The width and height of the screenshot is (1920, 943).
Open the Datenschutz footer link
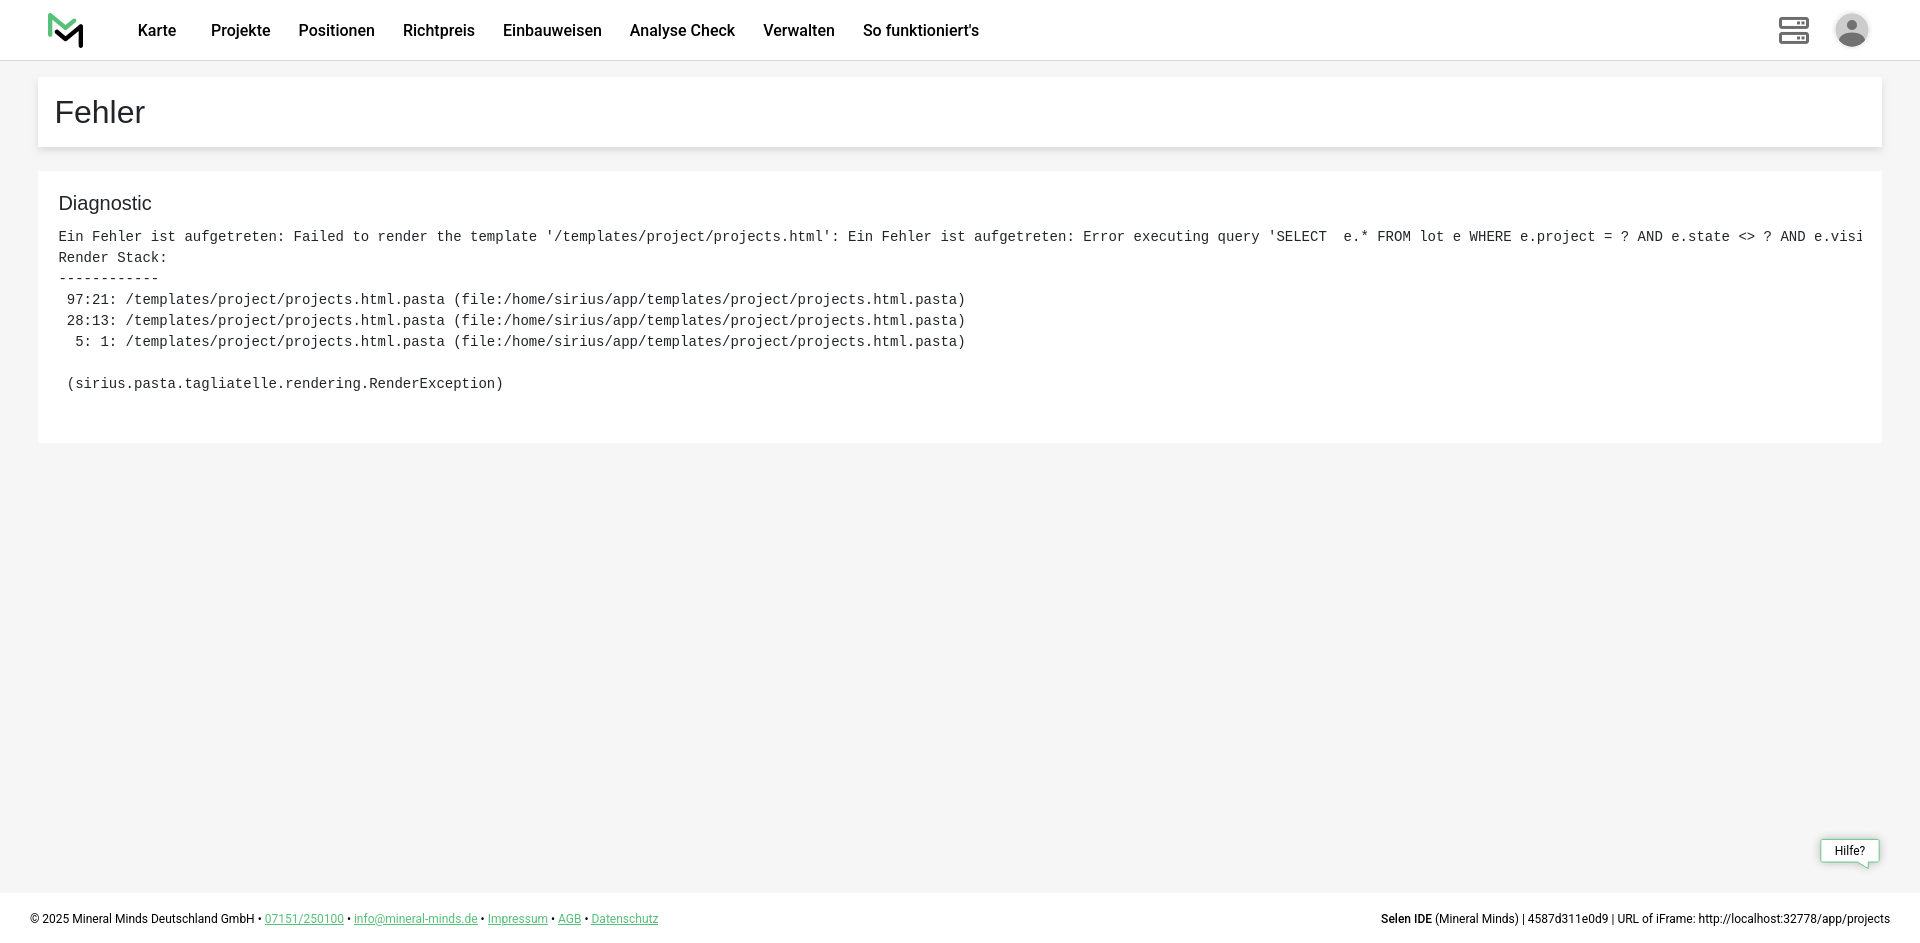(624, 919)
